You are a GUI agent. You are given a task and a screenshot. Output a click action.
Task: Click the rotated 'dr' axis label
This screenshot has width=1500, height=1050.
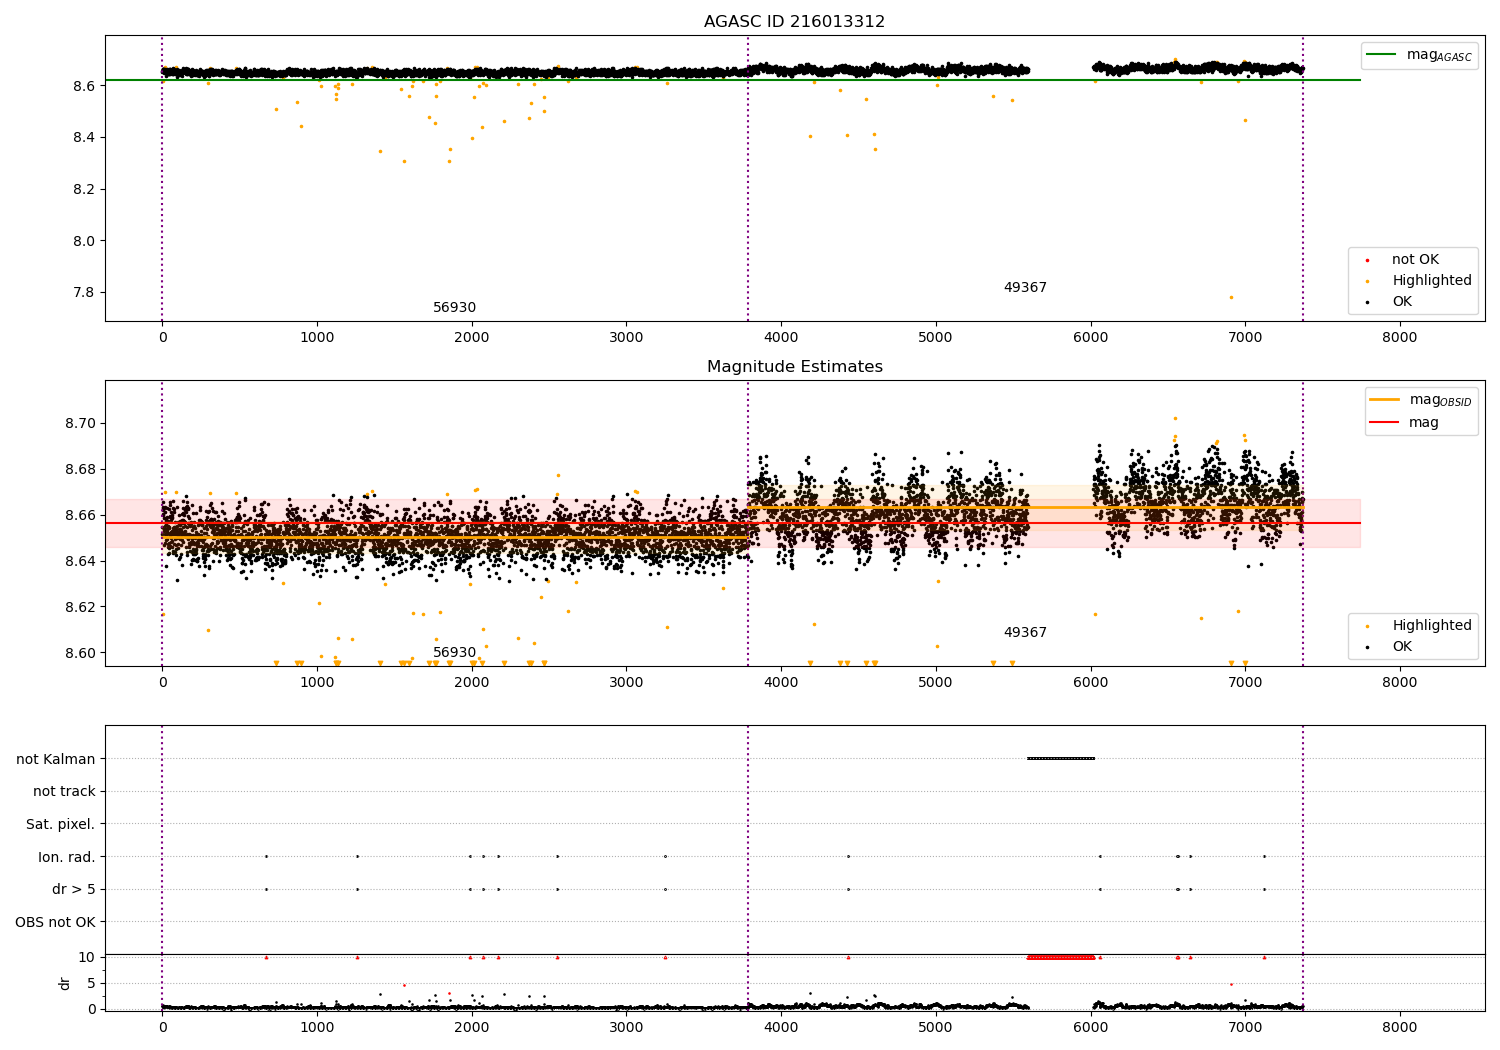coord(65,983)
